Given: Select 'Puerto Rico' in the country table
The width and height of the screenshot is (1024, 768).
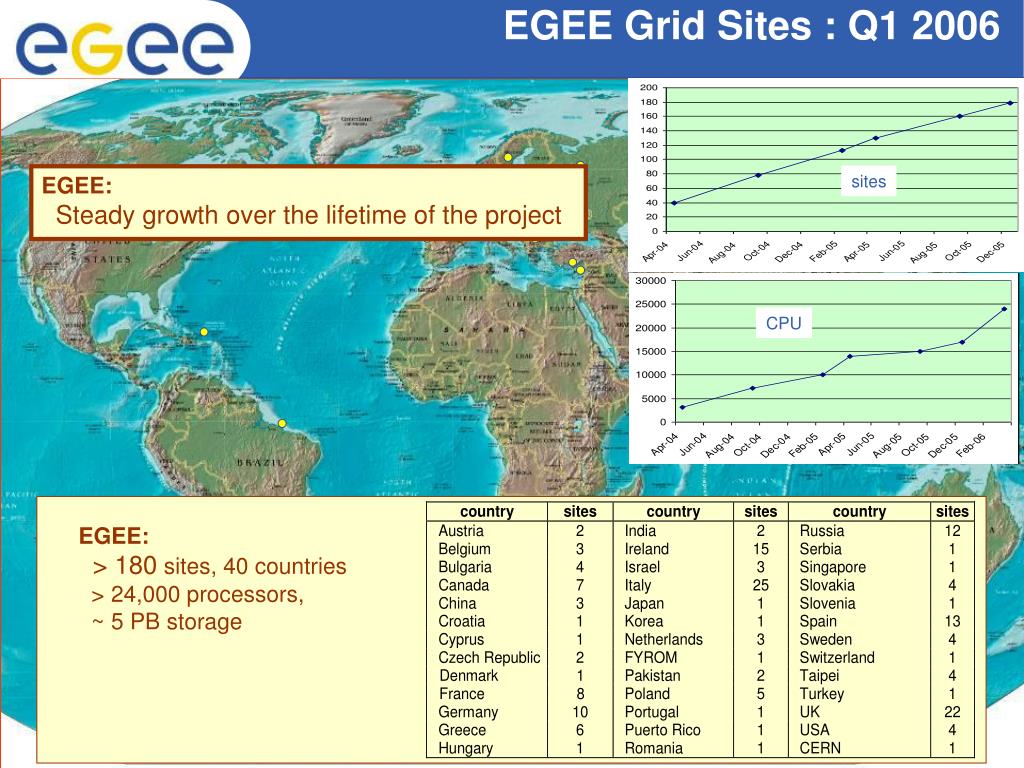Looking at the screenshot, I should coord(662,730).
